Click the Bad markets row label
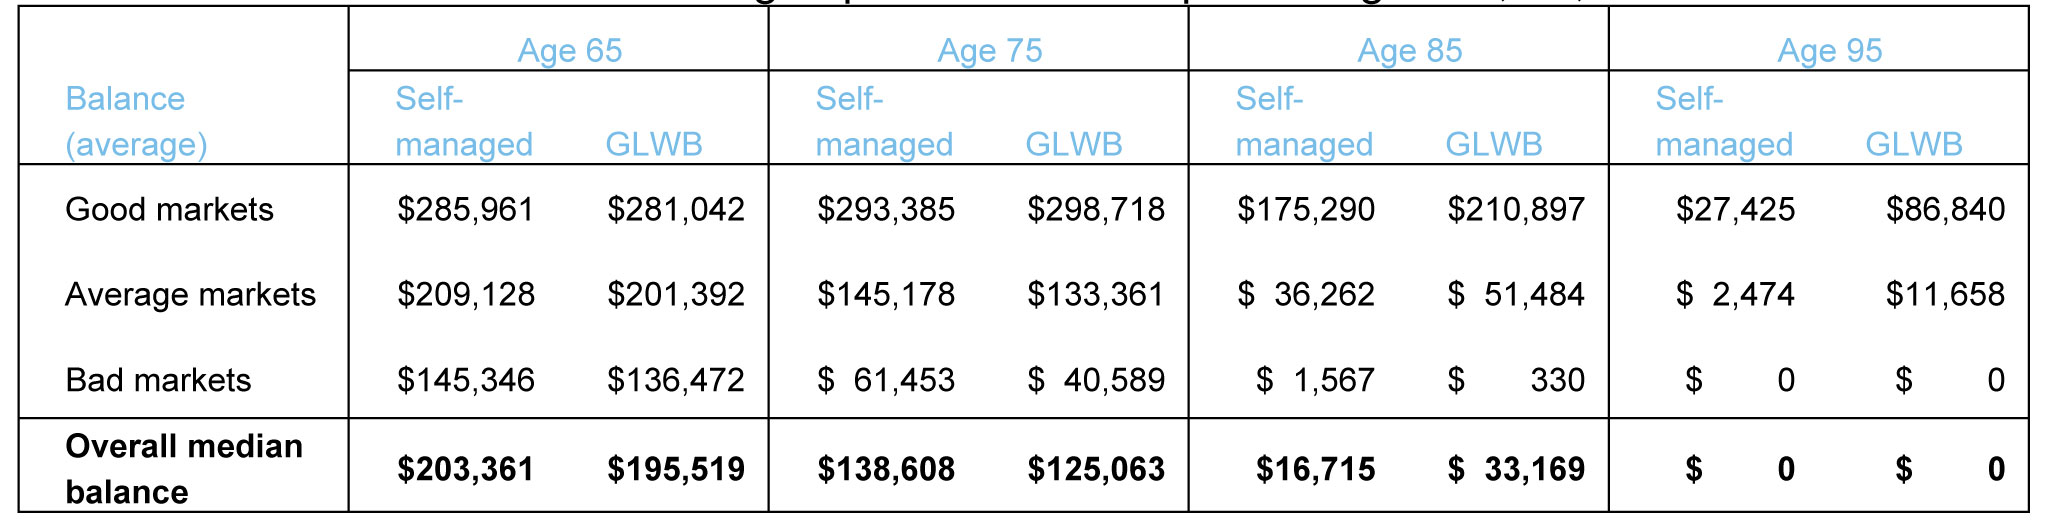This screenshot has width=2047, height=521. click(x=158, y=380)
